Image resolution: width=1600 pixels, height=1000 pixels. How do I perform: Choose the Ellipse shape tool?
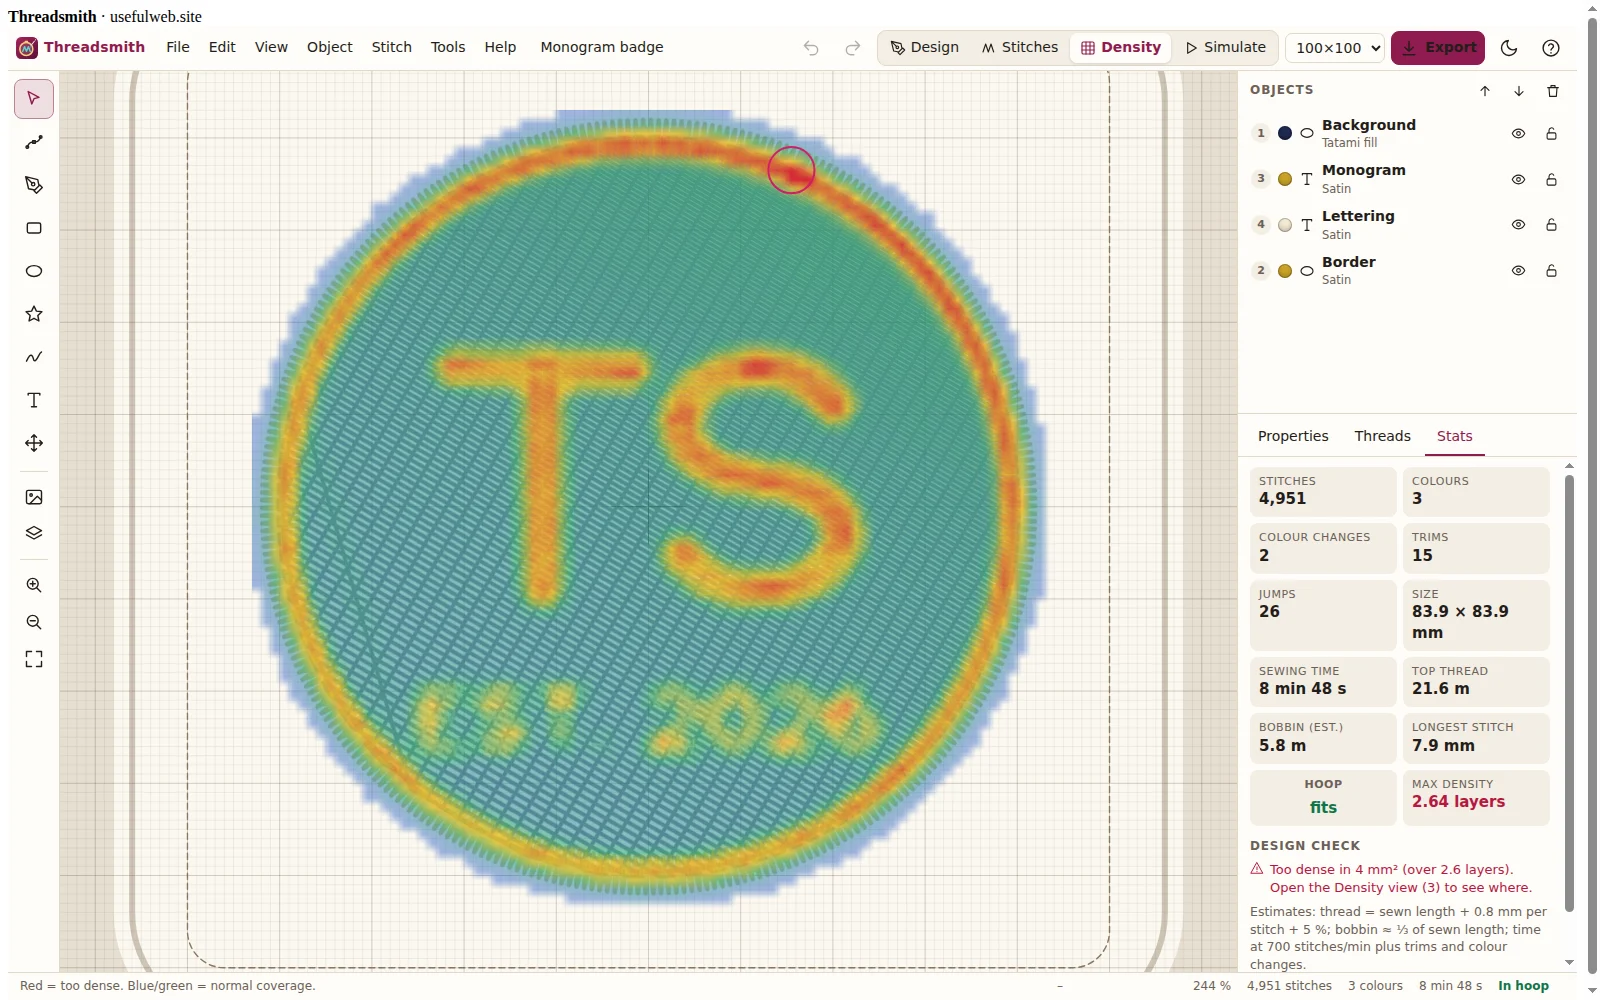tap(34, 271)
